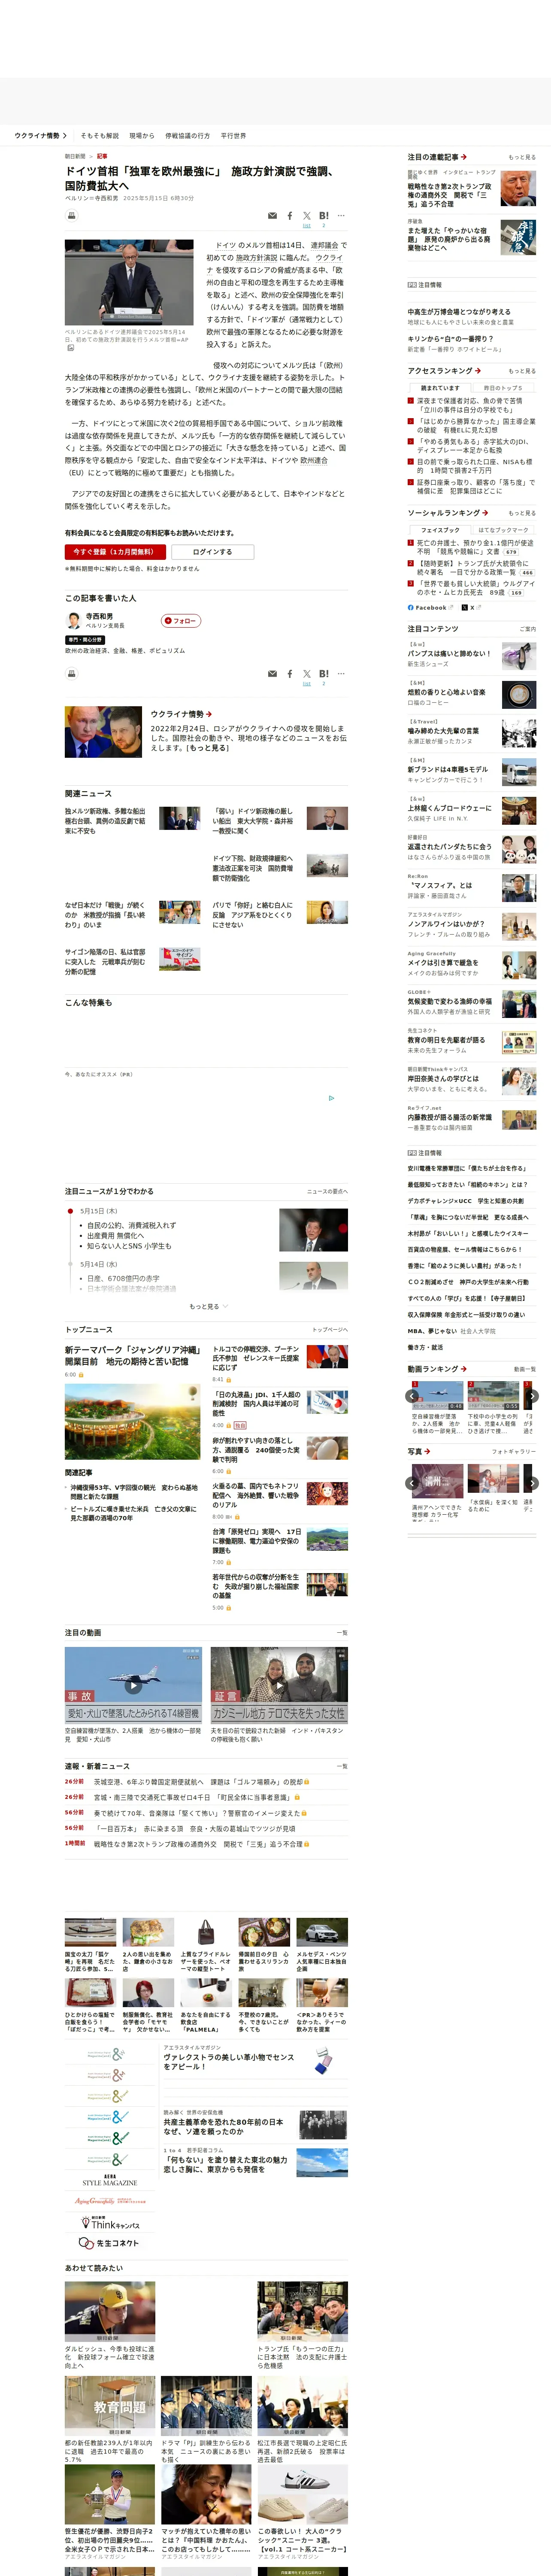Open 動画一覧 link in sidebar

(525, 1369)
